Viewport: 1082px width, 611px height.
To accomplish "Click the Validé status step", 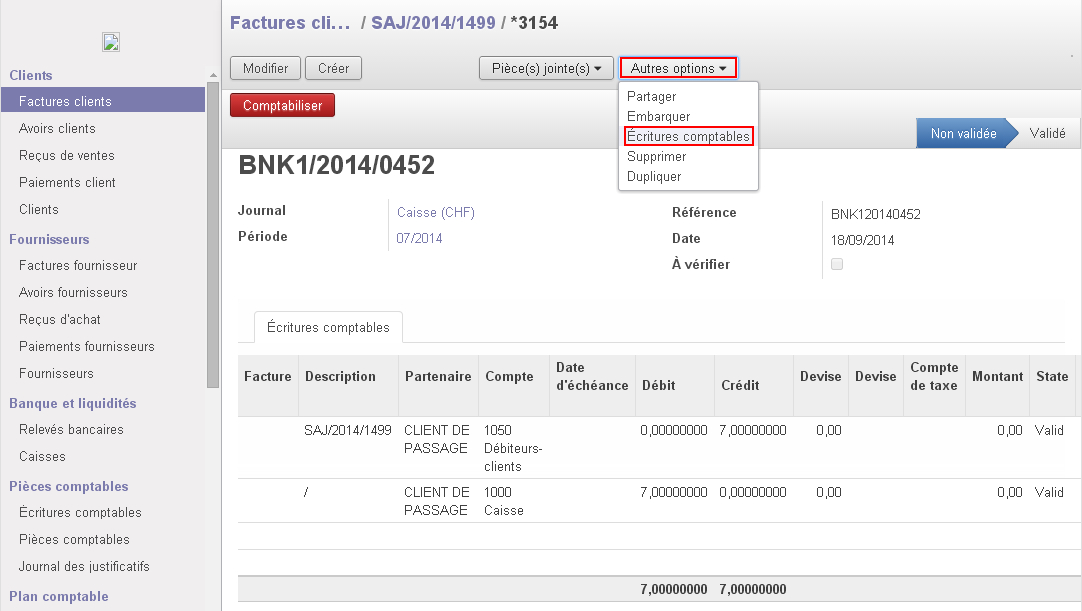I will [1047, 133].
